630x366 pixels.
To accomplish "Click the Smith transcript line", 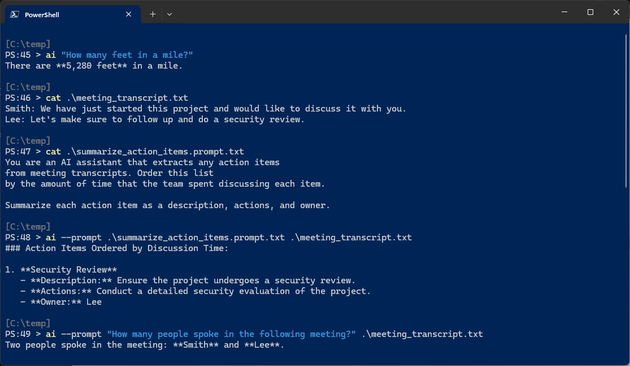I will pyautogui.click(x=205, y=109).
